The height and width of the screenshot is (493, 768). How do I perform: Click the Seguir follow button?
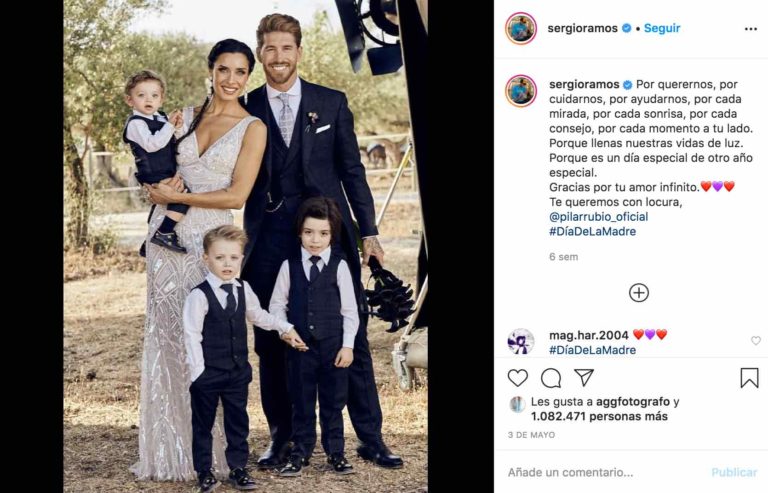(x=662, y=28)
